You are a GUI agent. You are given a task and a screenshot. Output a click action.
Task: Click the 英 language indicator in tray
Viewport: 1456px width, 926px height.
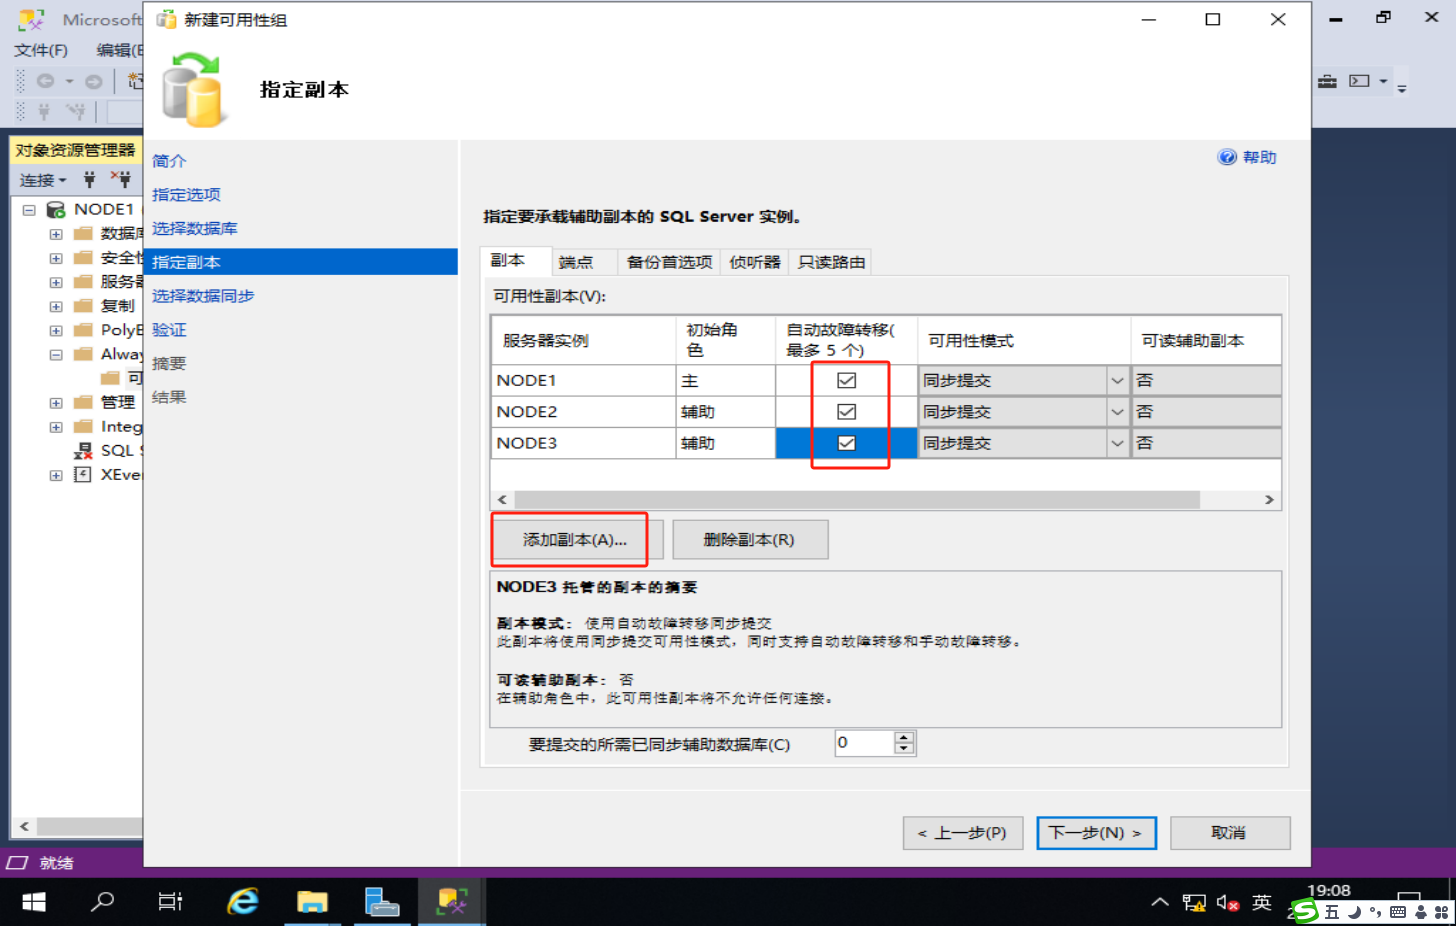1262,903
